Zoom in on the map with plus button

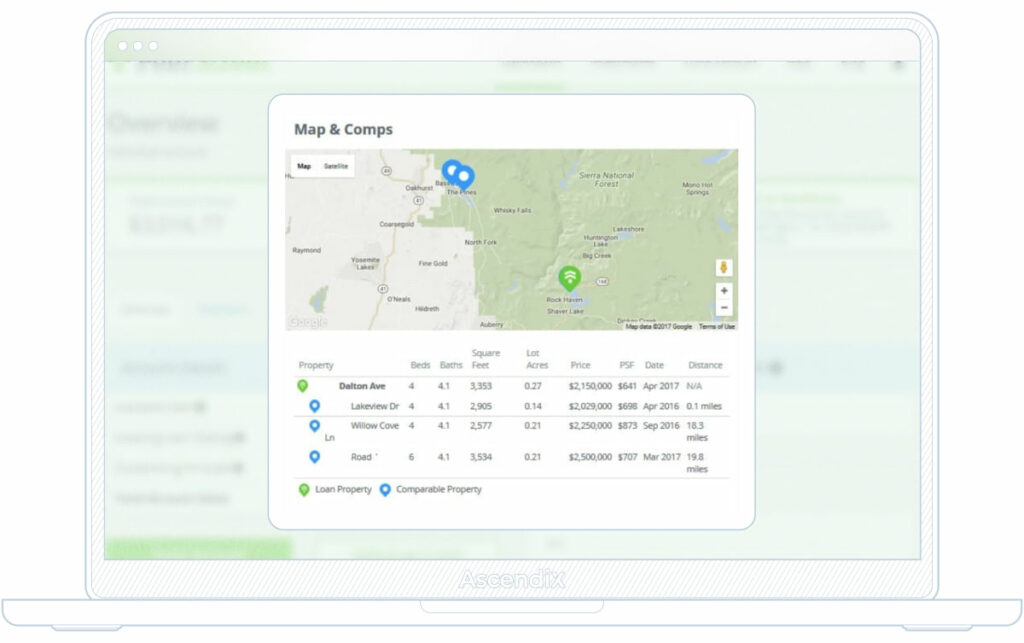click(x=724, y=290)
